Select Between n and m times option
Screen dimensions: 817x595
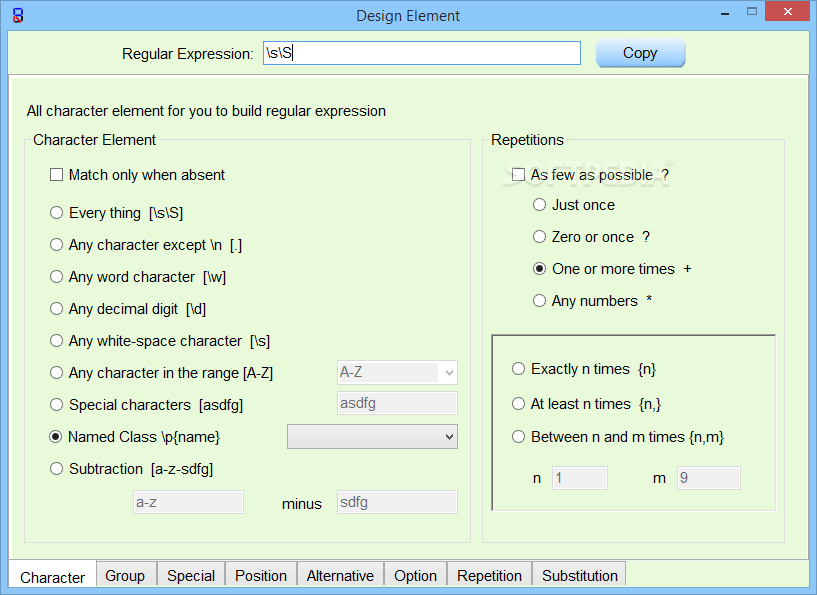pyautogui.click(x=518, y=437)
